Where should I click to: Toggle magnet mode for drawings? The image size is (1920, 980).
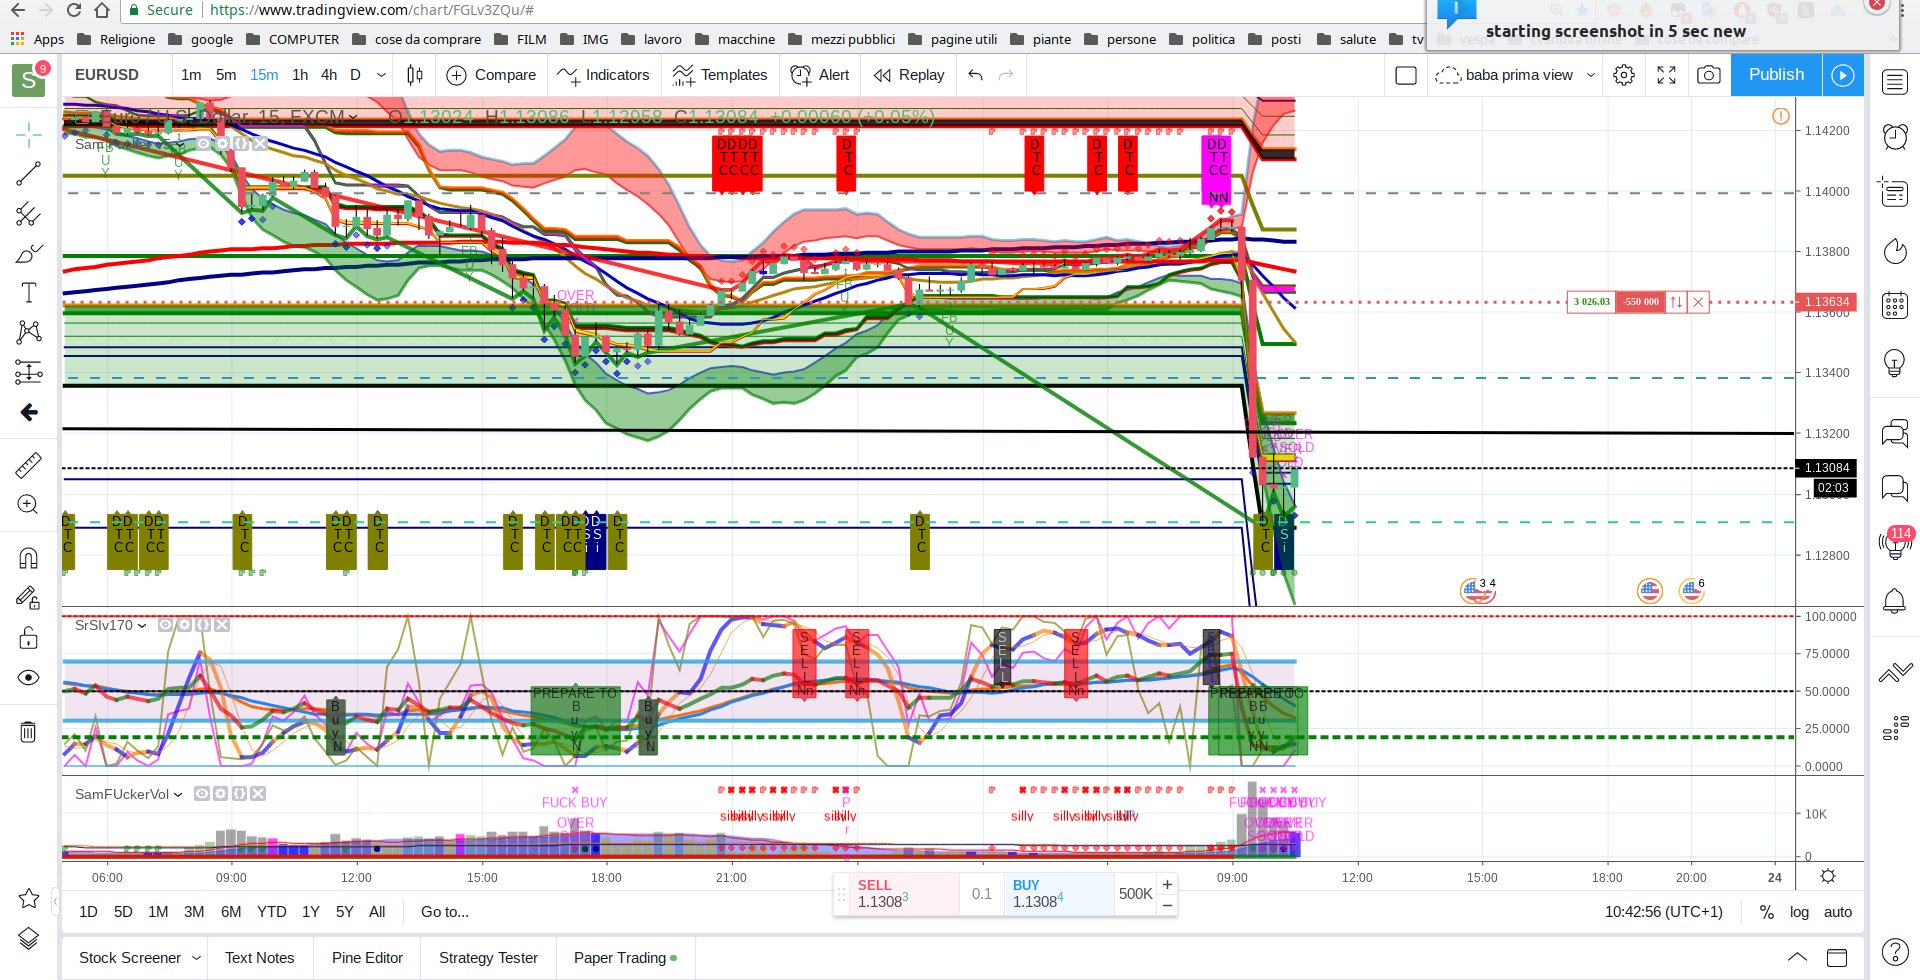pos(29,558)
